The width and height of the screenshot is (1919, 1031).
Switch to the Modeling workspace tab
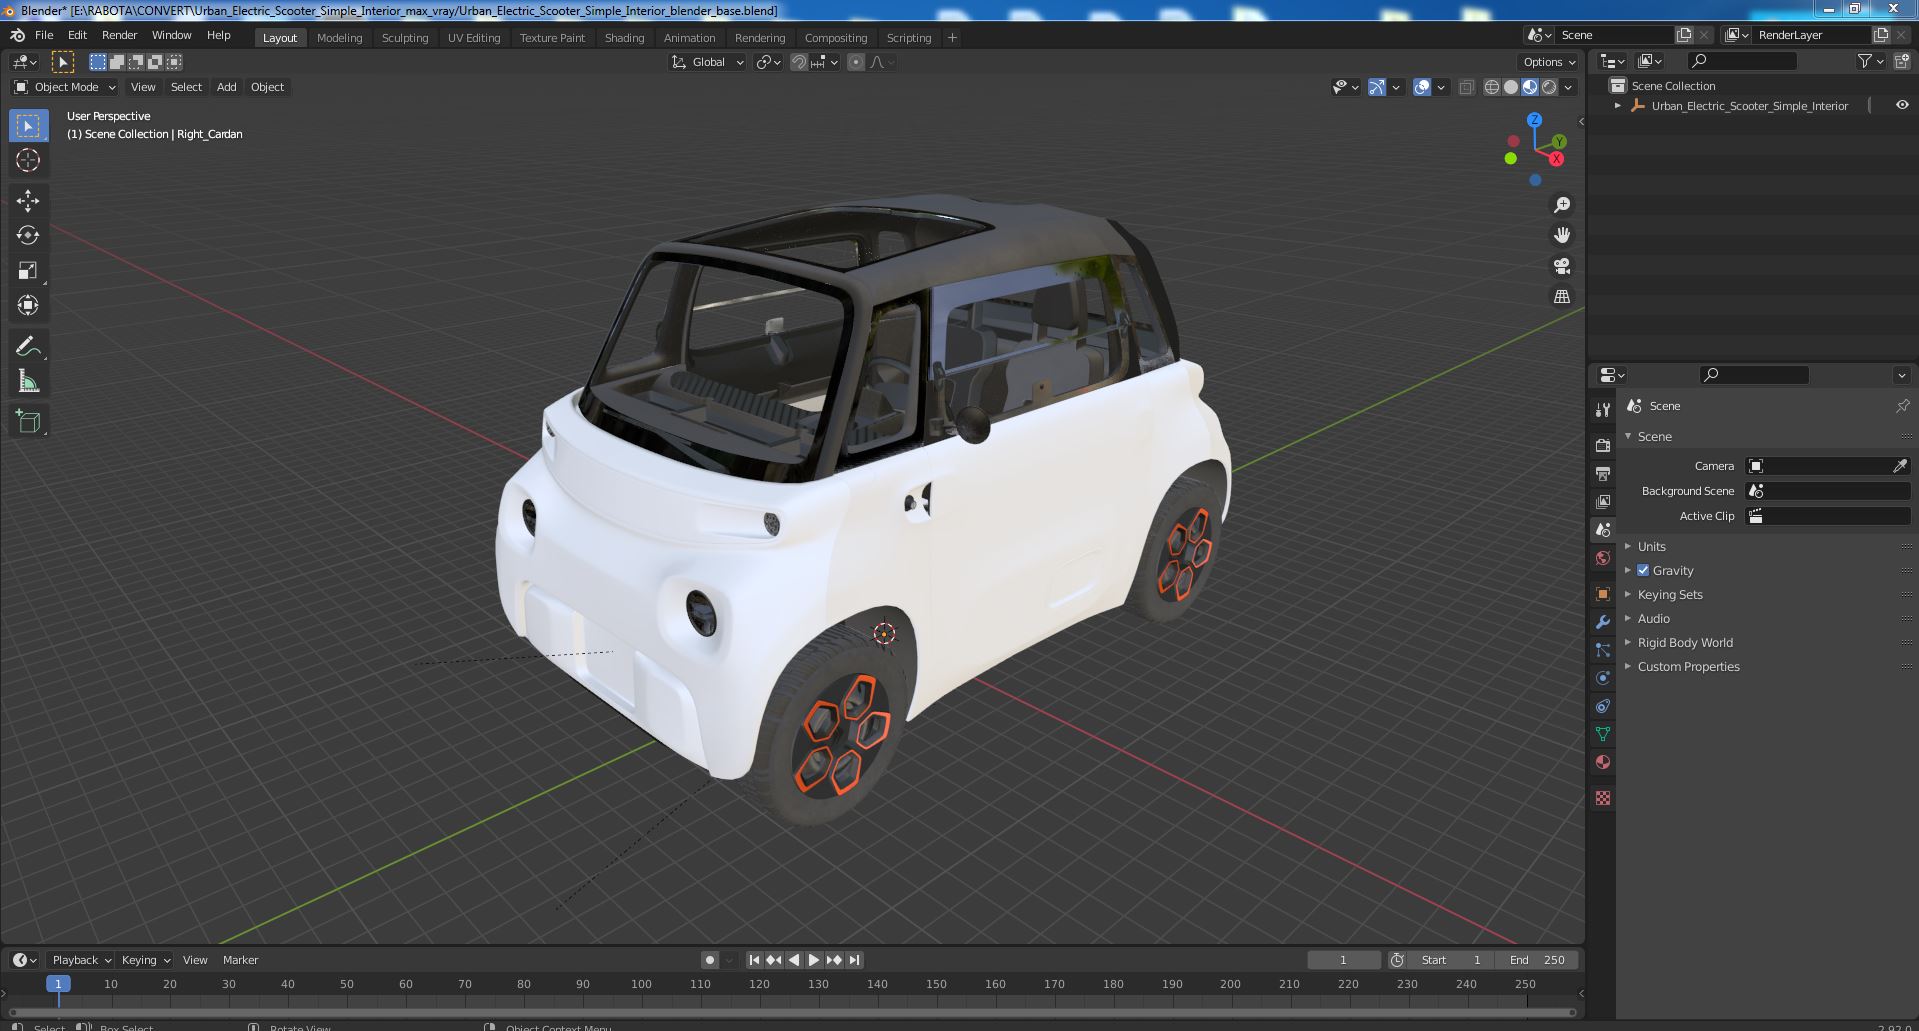click(x=339, y=38)
